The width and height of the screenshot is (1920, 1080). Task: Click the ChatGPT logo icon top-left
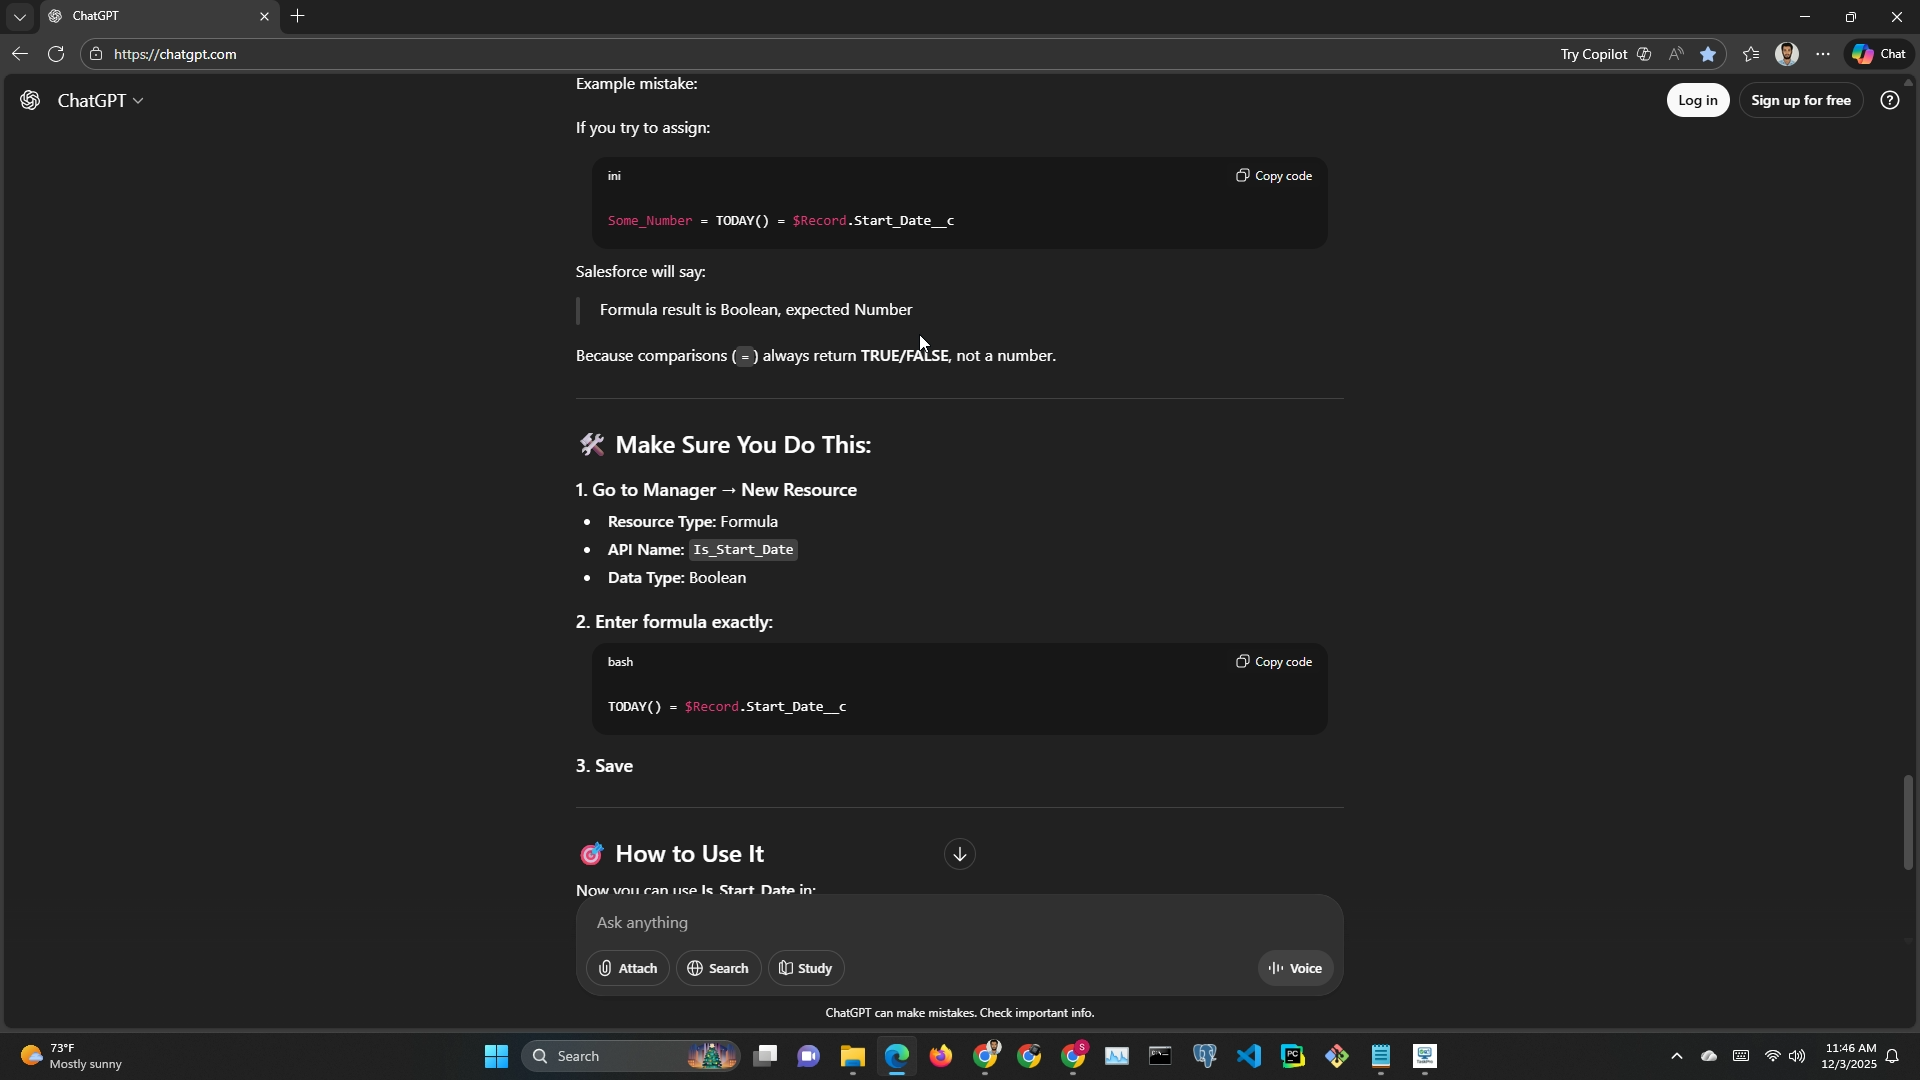point(30,100)
